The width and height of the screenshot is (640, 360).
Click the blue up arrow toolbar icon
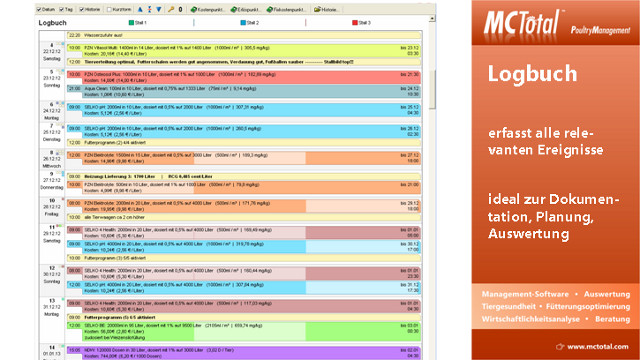pyautogui.click(x=140, y=9)
